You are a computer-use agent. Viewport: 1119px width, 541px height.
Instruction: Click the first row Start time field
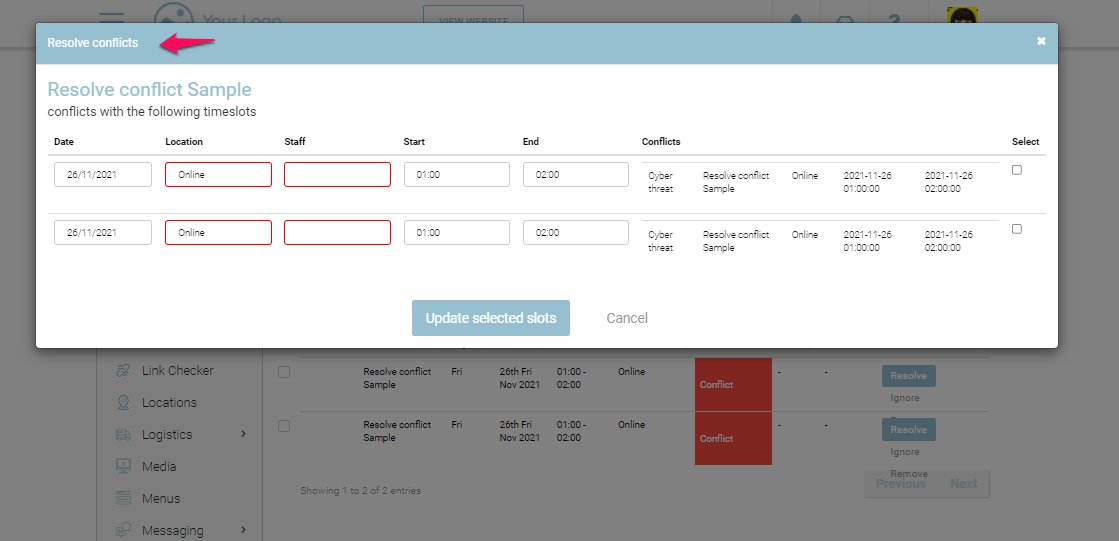[456, 175]
